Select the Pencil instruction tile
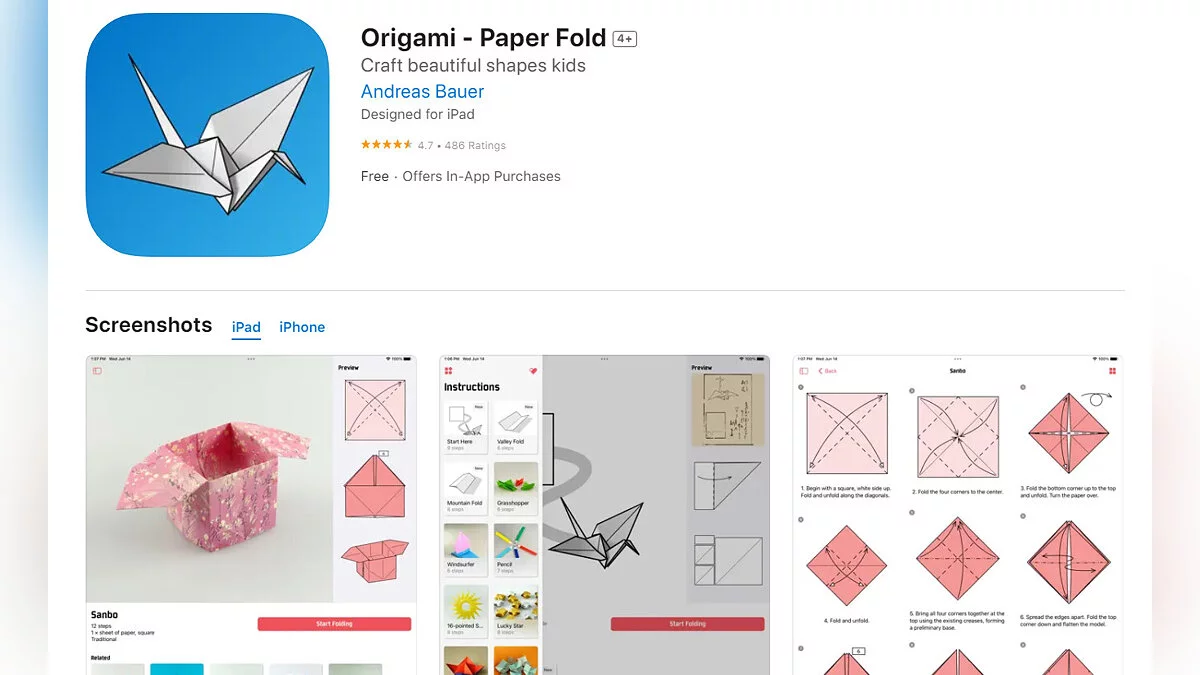Image resolution: width=1200 pixels, height=675 pixels. pos(516,549)
